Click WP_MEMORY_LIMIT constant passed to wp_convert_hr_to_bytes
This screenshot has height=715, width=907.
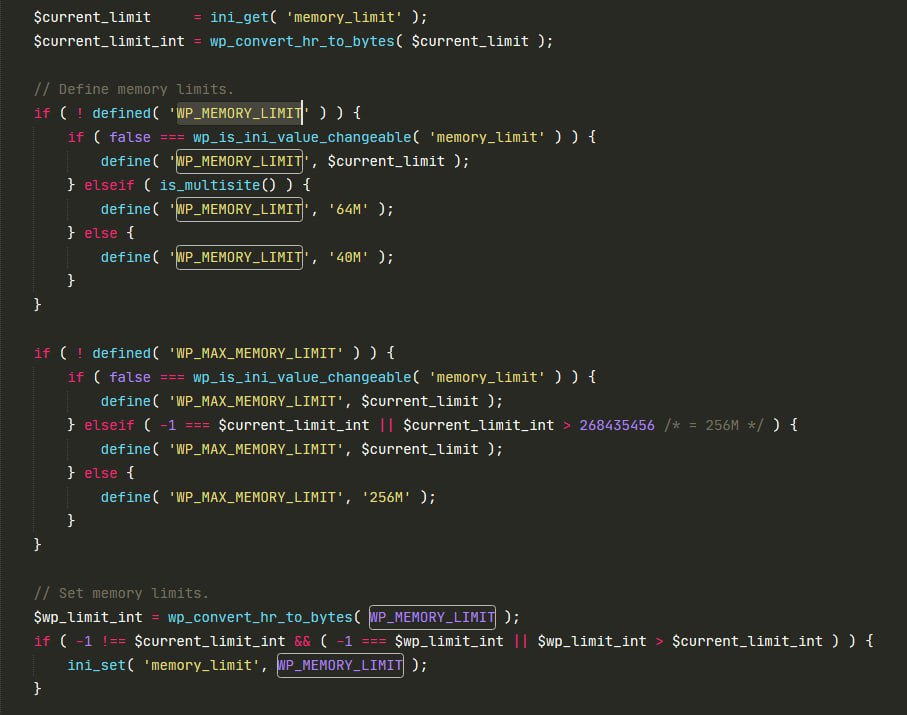[432, 617]
